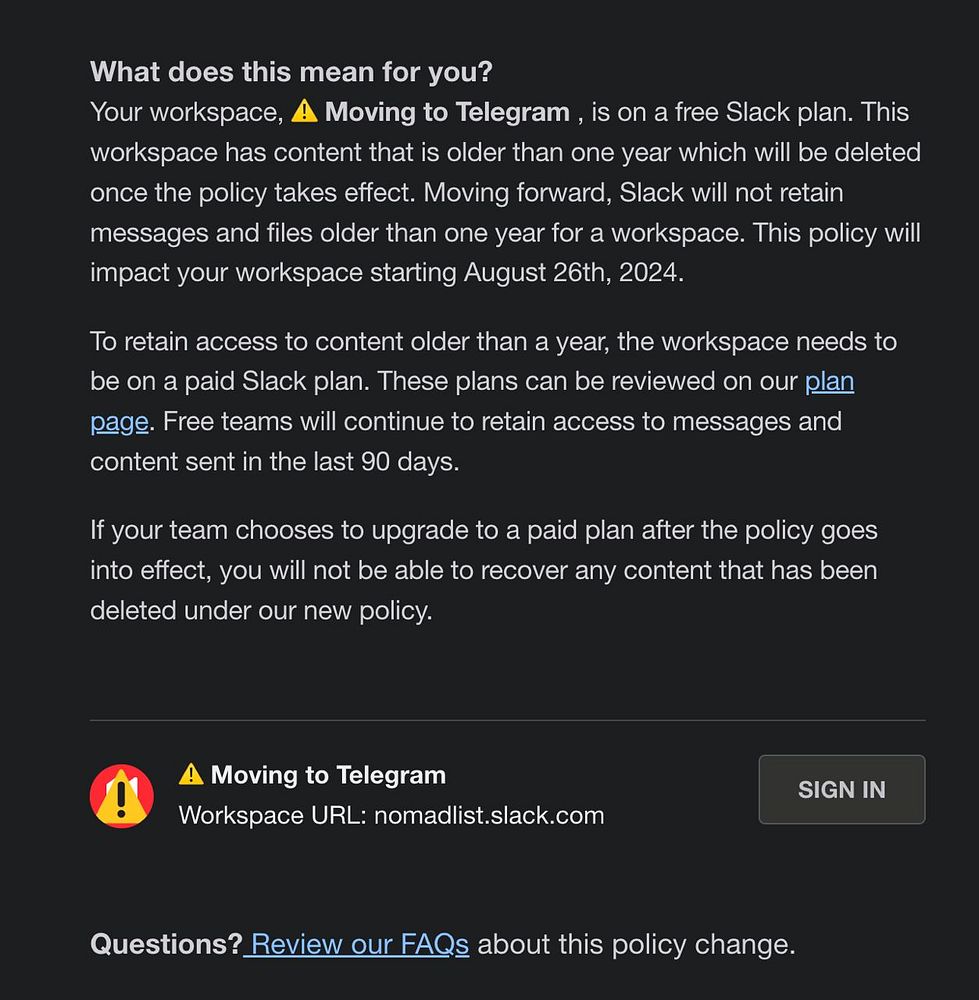Click the bold 'Questions?' label
The height and width of the screenshot is (1000, 979).
pyautogui.click(x=166, y=944)
